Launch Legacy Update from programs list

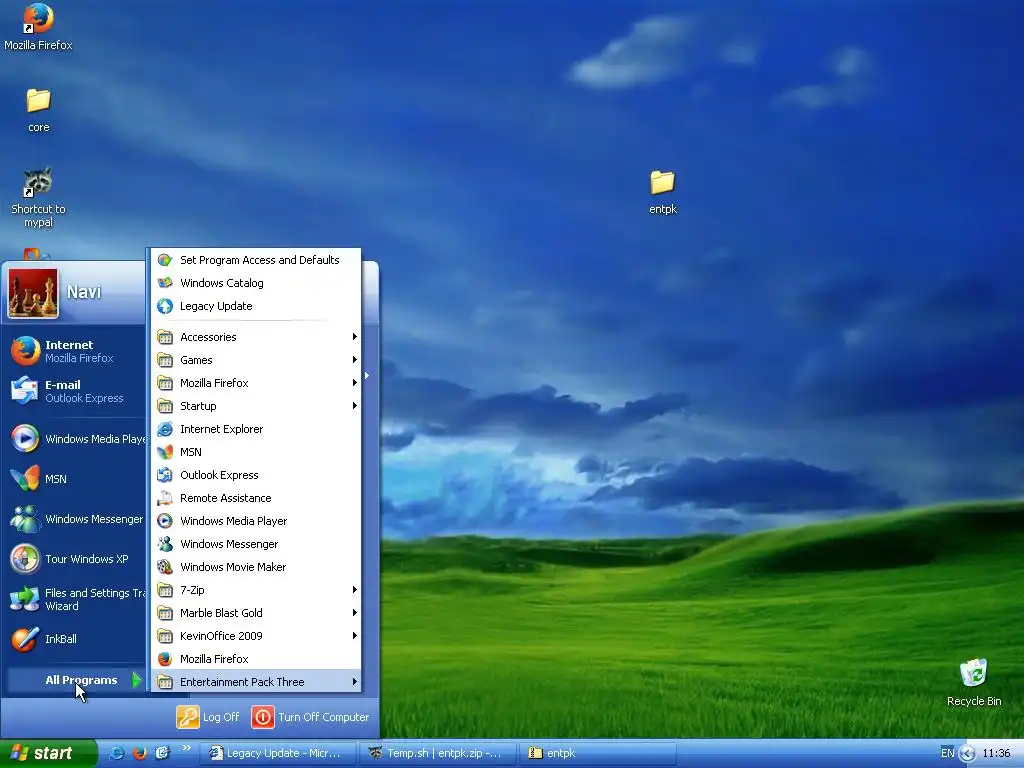(x=256, y=306)
